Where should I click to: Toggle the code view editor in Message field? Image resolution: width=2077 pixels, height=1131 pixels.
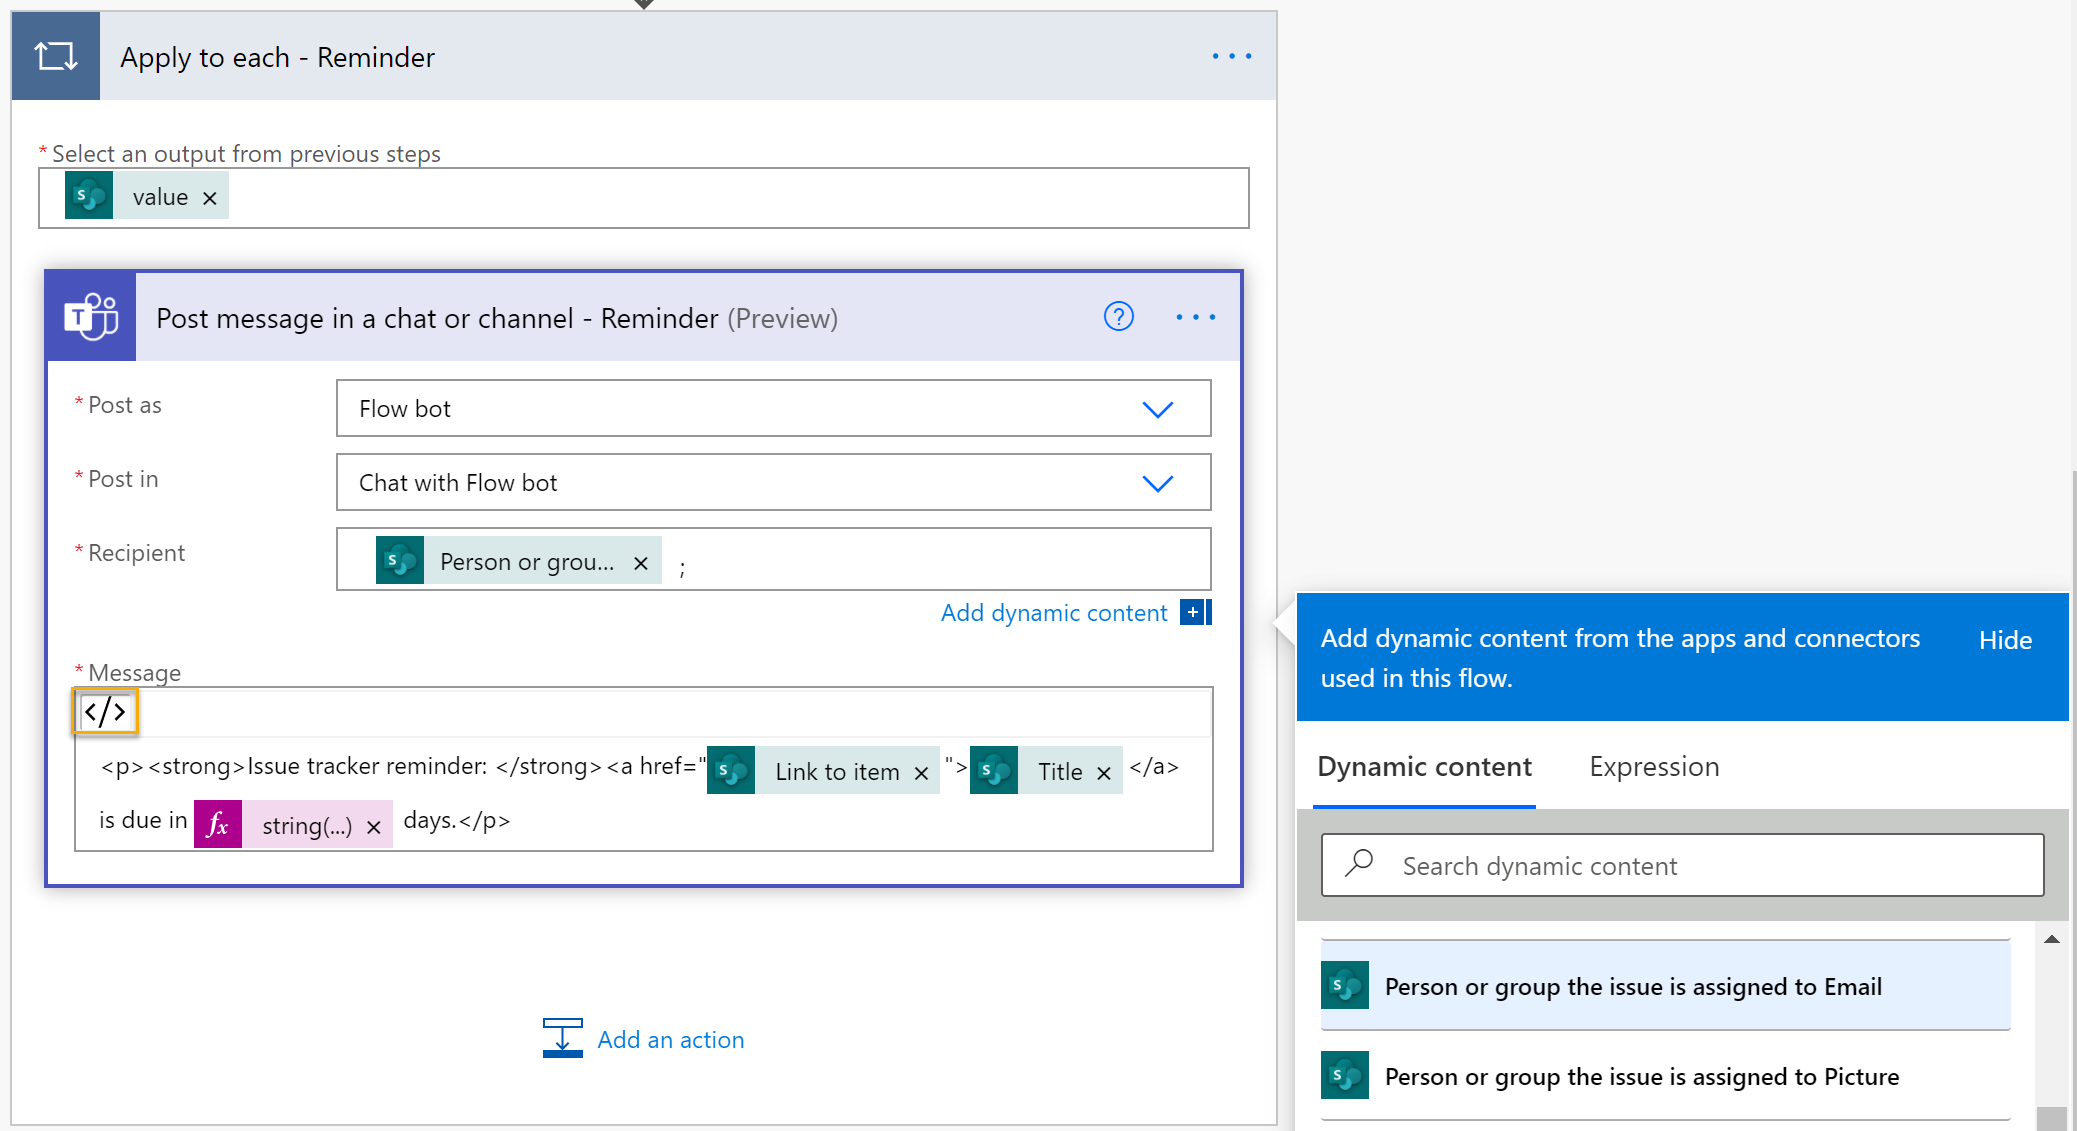[x=105, y=711]
